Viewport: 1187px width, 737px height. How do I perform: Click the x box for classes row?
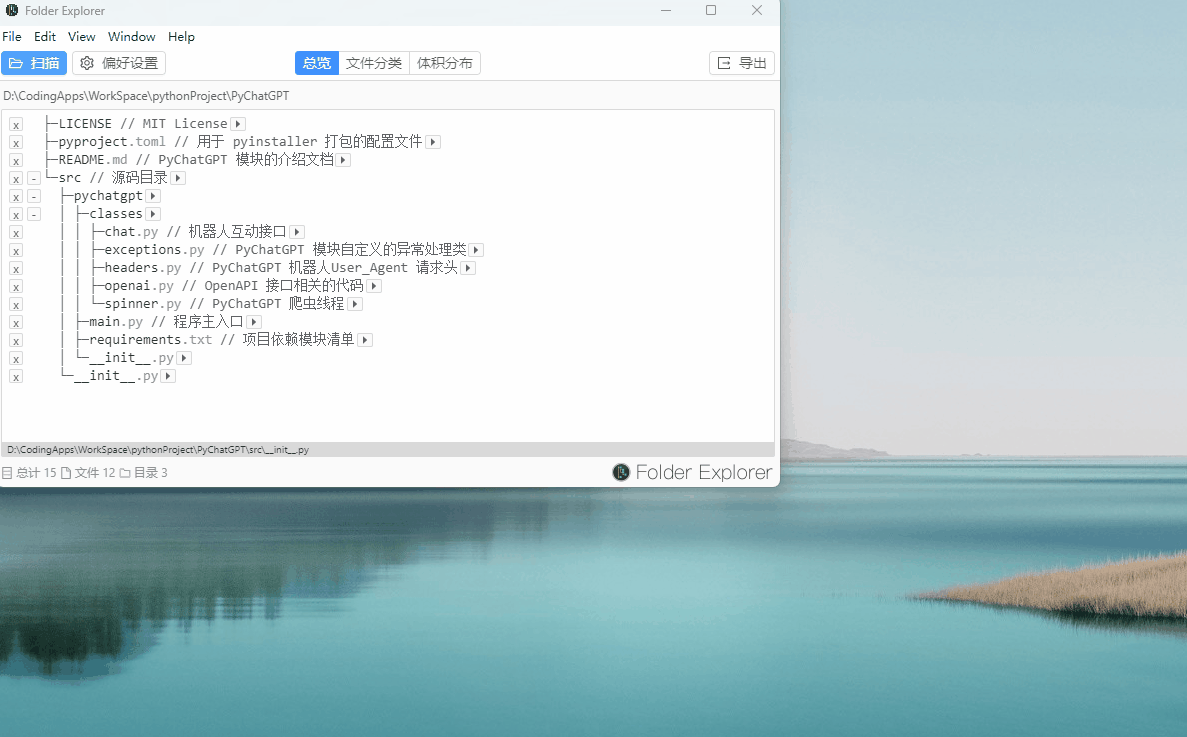[16, 215]
